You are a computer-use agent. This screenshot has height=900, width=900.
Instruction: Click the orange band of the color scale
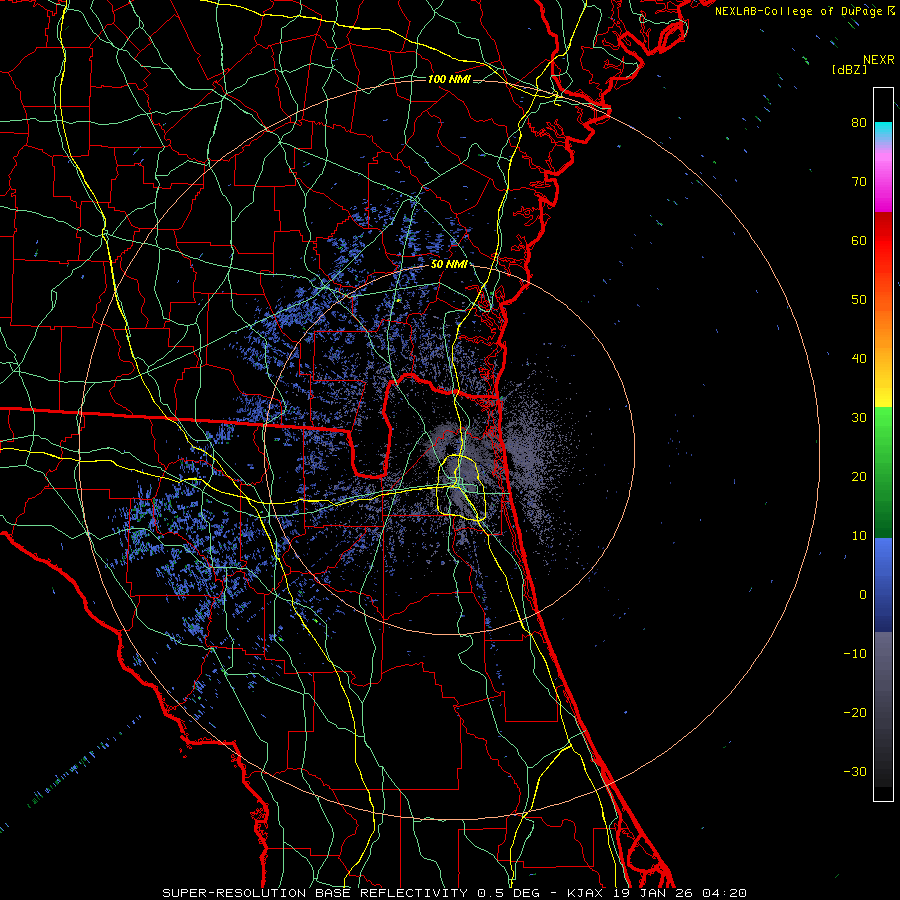[883, 327]
